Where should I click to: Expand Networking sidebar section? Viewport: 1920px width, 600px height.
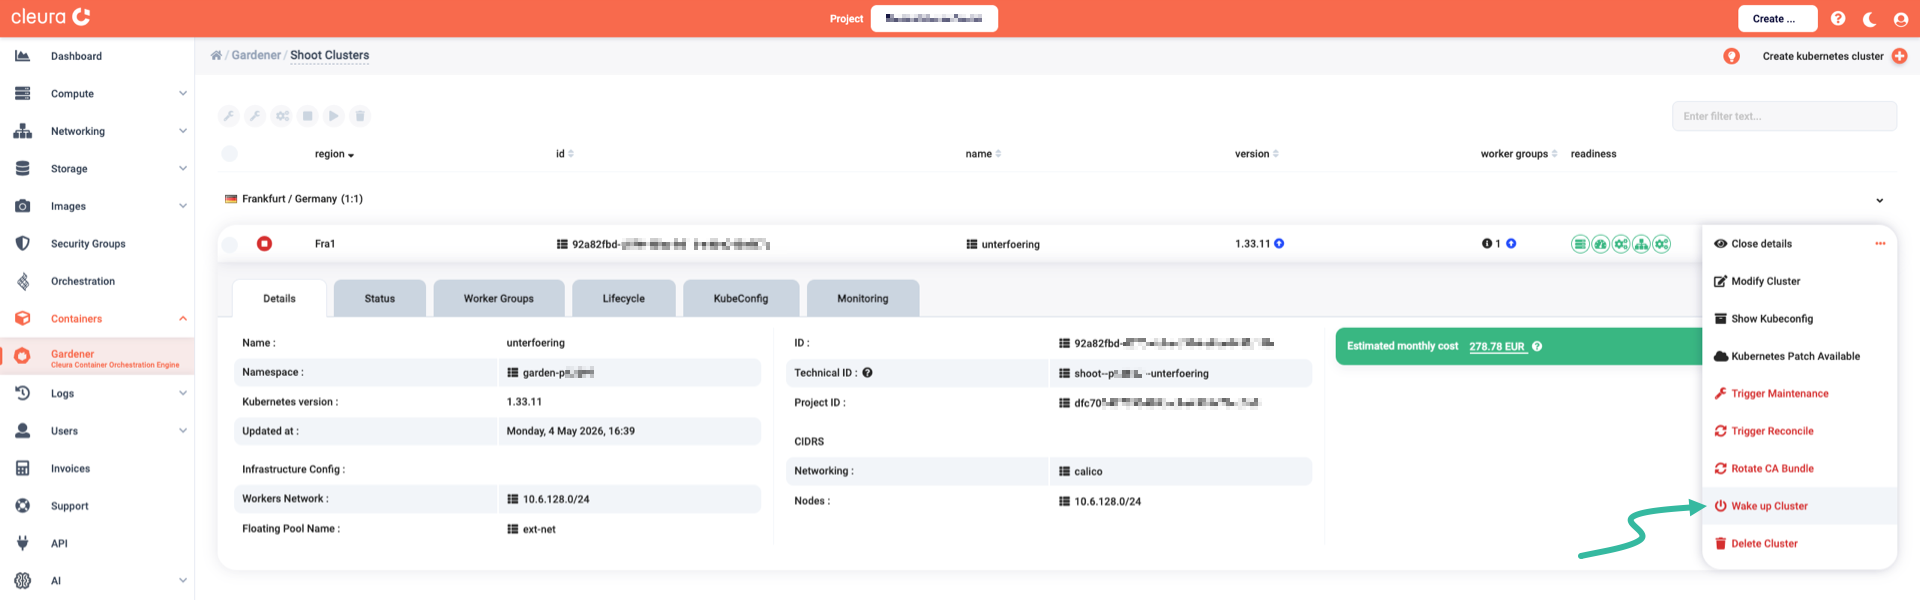click(97, 131)
